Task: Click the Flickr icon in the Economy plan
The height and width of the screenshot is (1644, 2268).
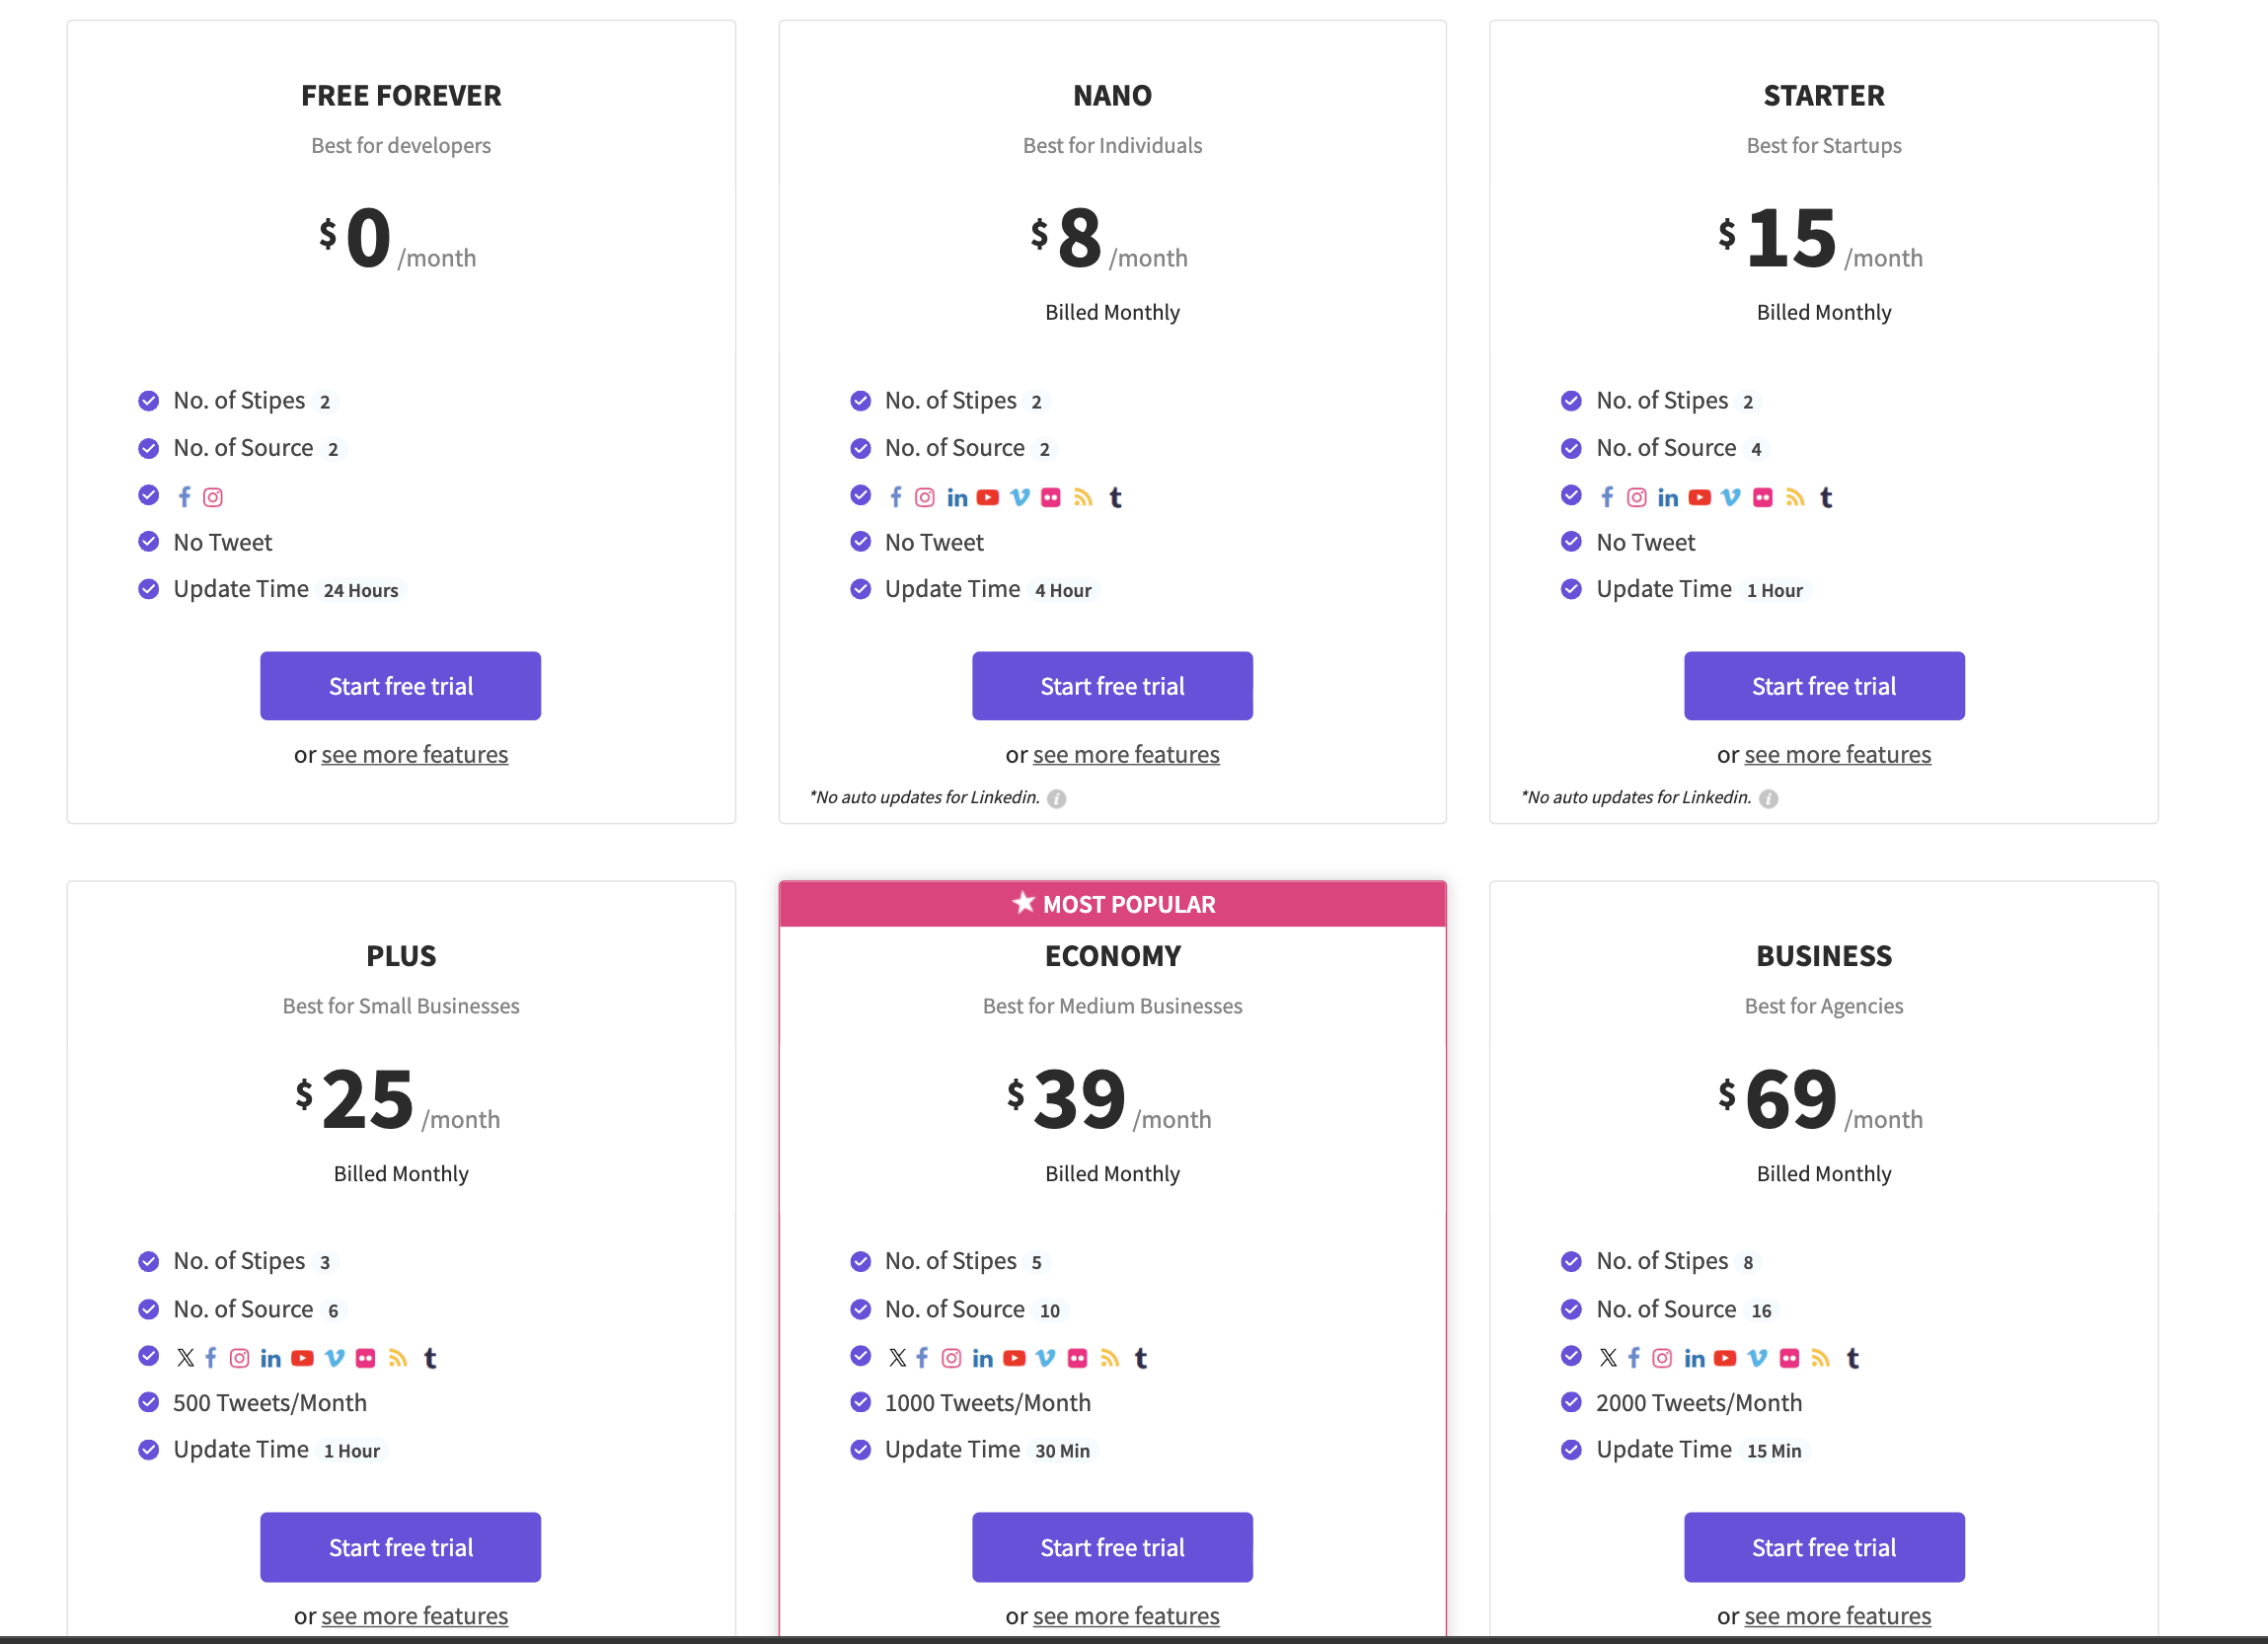Action: pyautogui.click(x=1078, y=1358)
